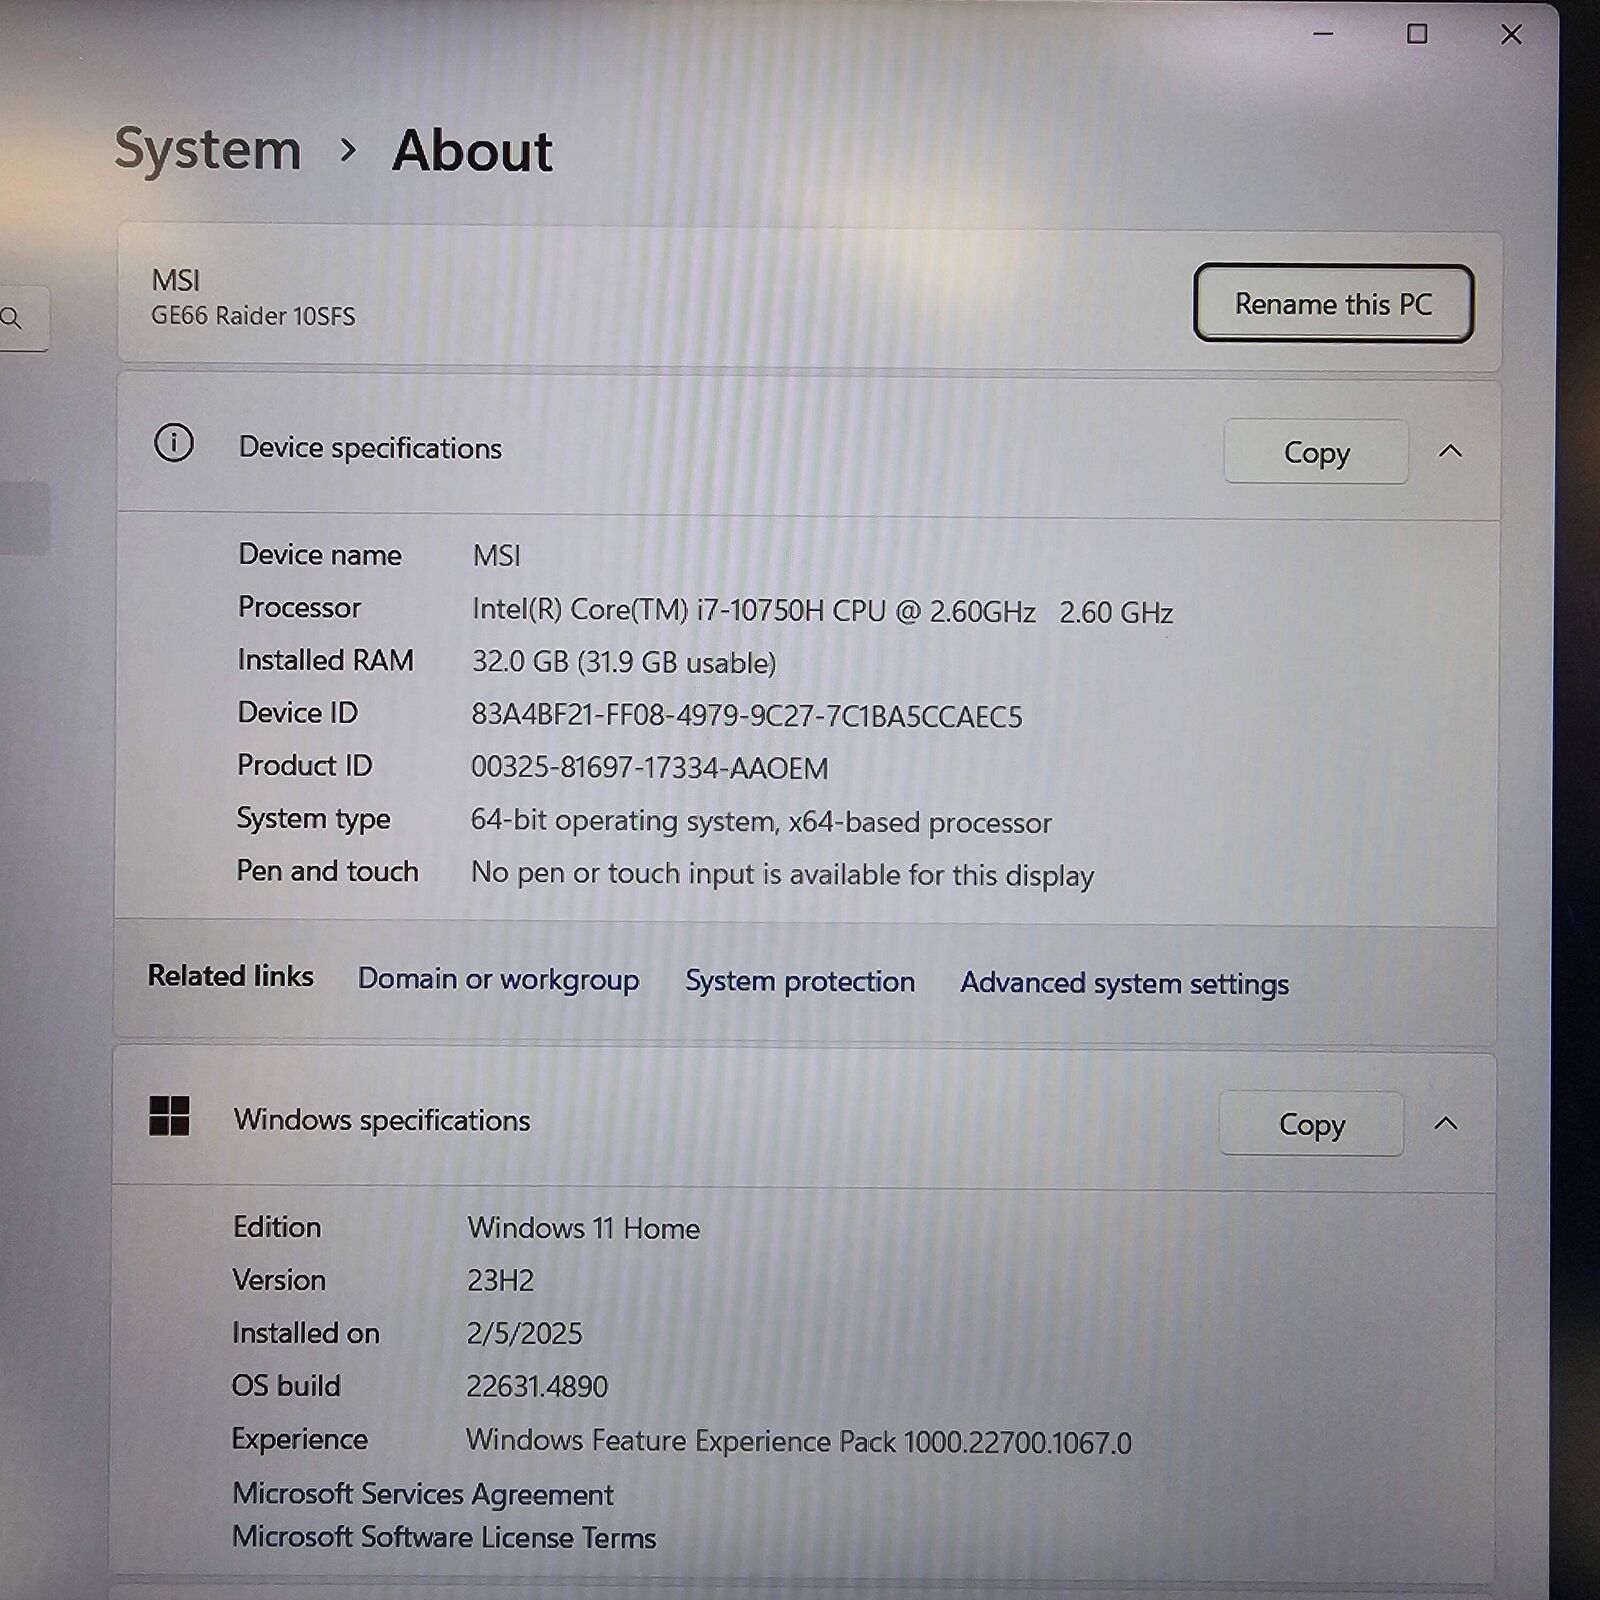
Task: Click the Device name label
Action: pyautogui.click(x=320, y=555)
